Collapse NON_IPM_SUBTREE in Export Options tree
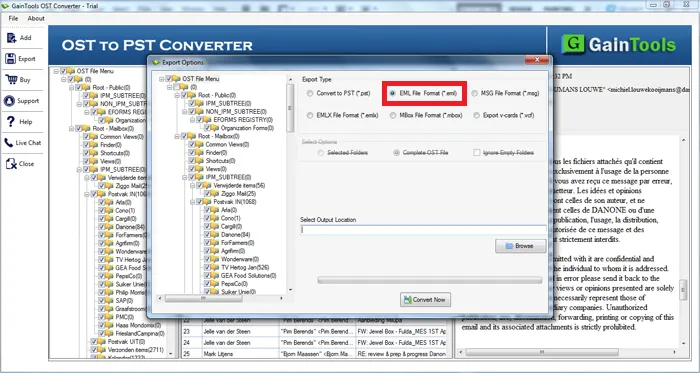 point(185,112)
